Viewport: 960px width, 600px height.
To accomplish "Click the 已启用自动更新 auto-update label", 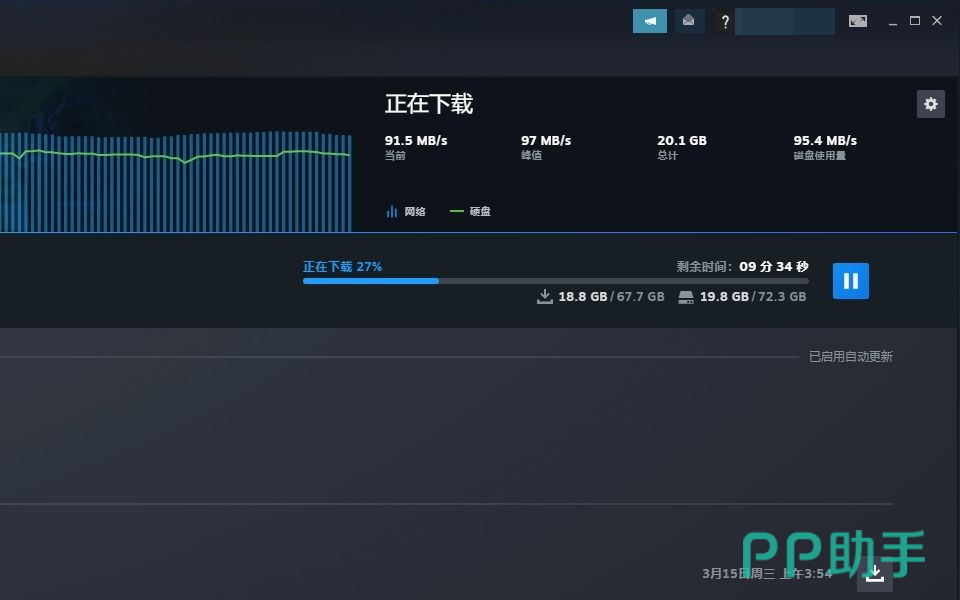I will click(850, 357).
